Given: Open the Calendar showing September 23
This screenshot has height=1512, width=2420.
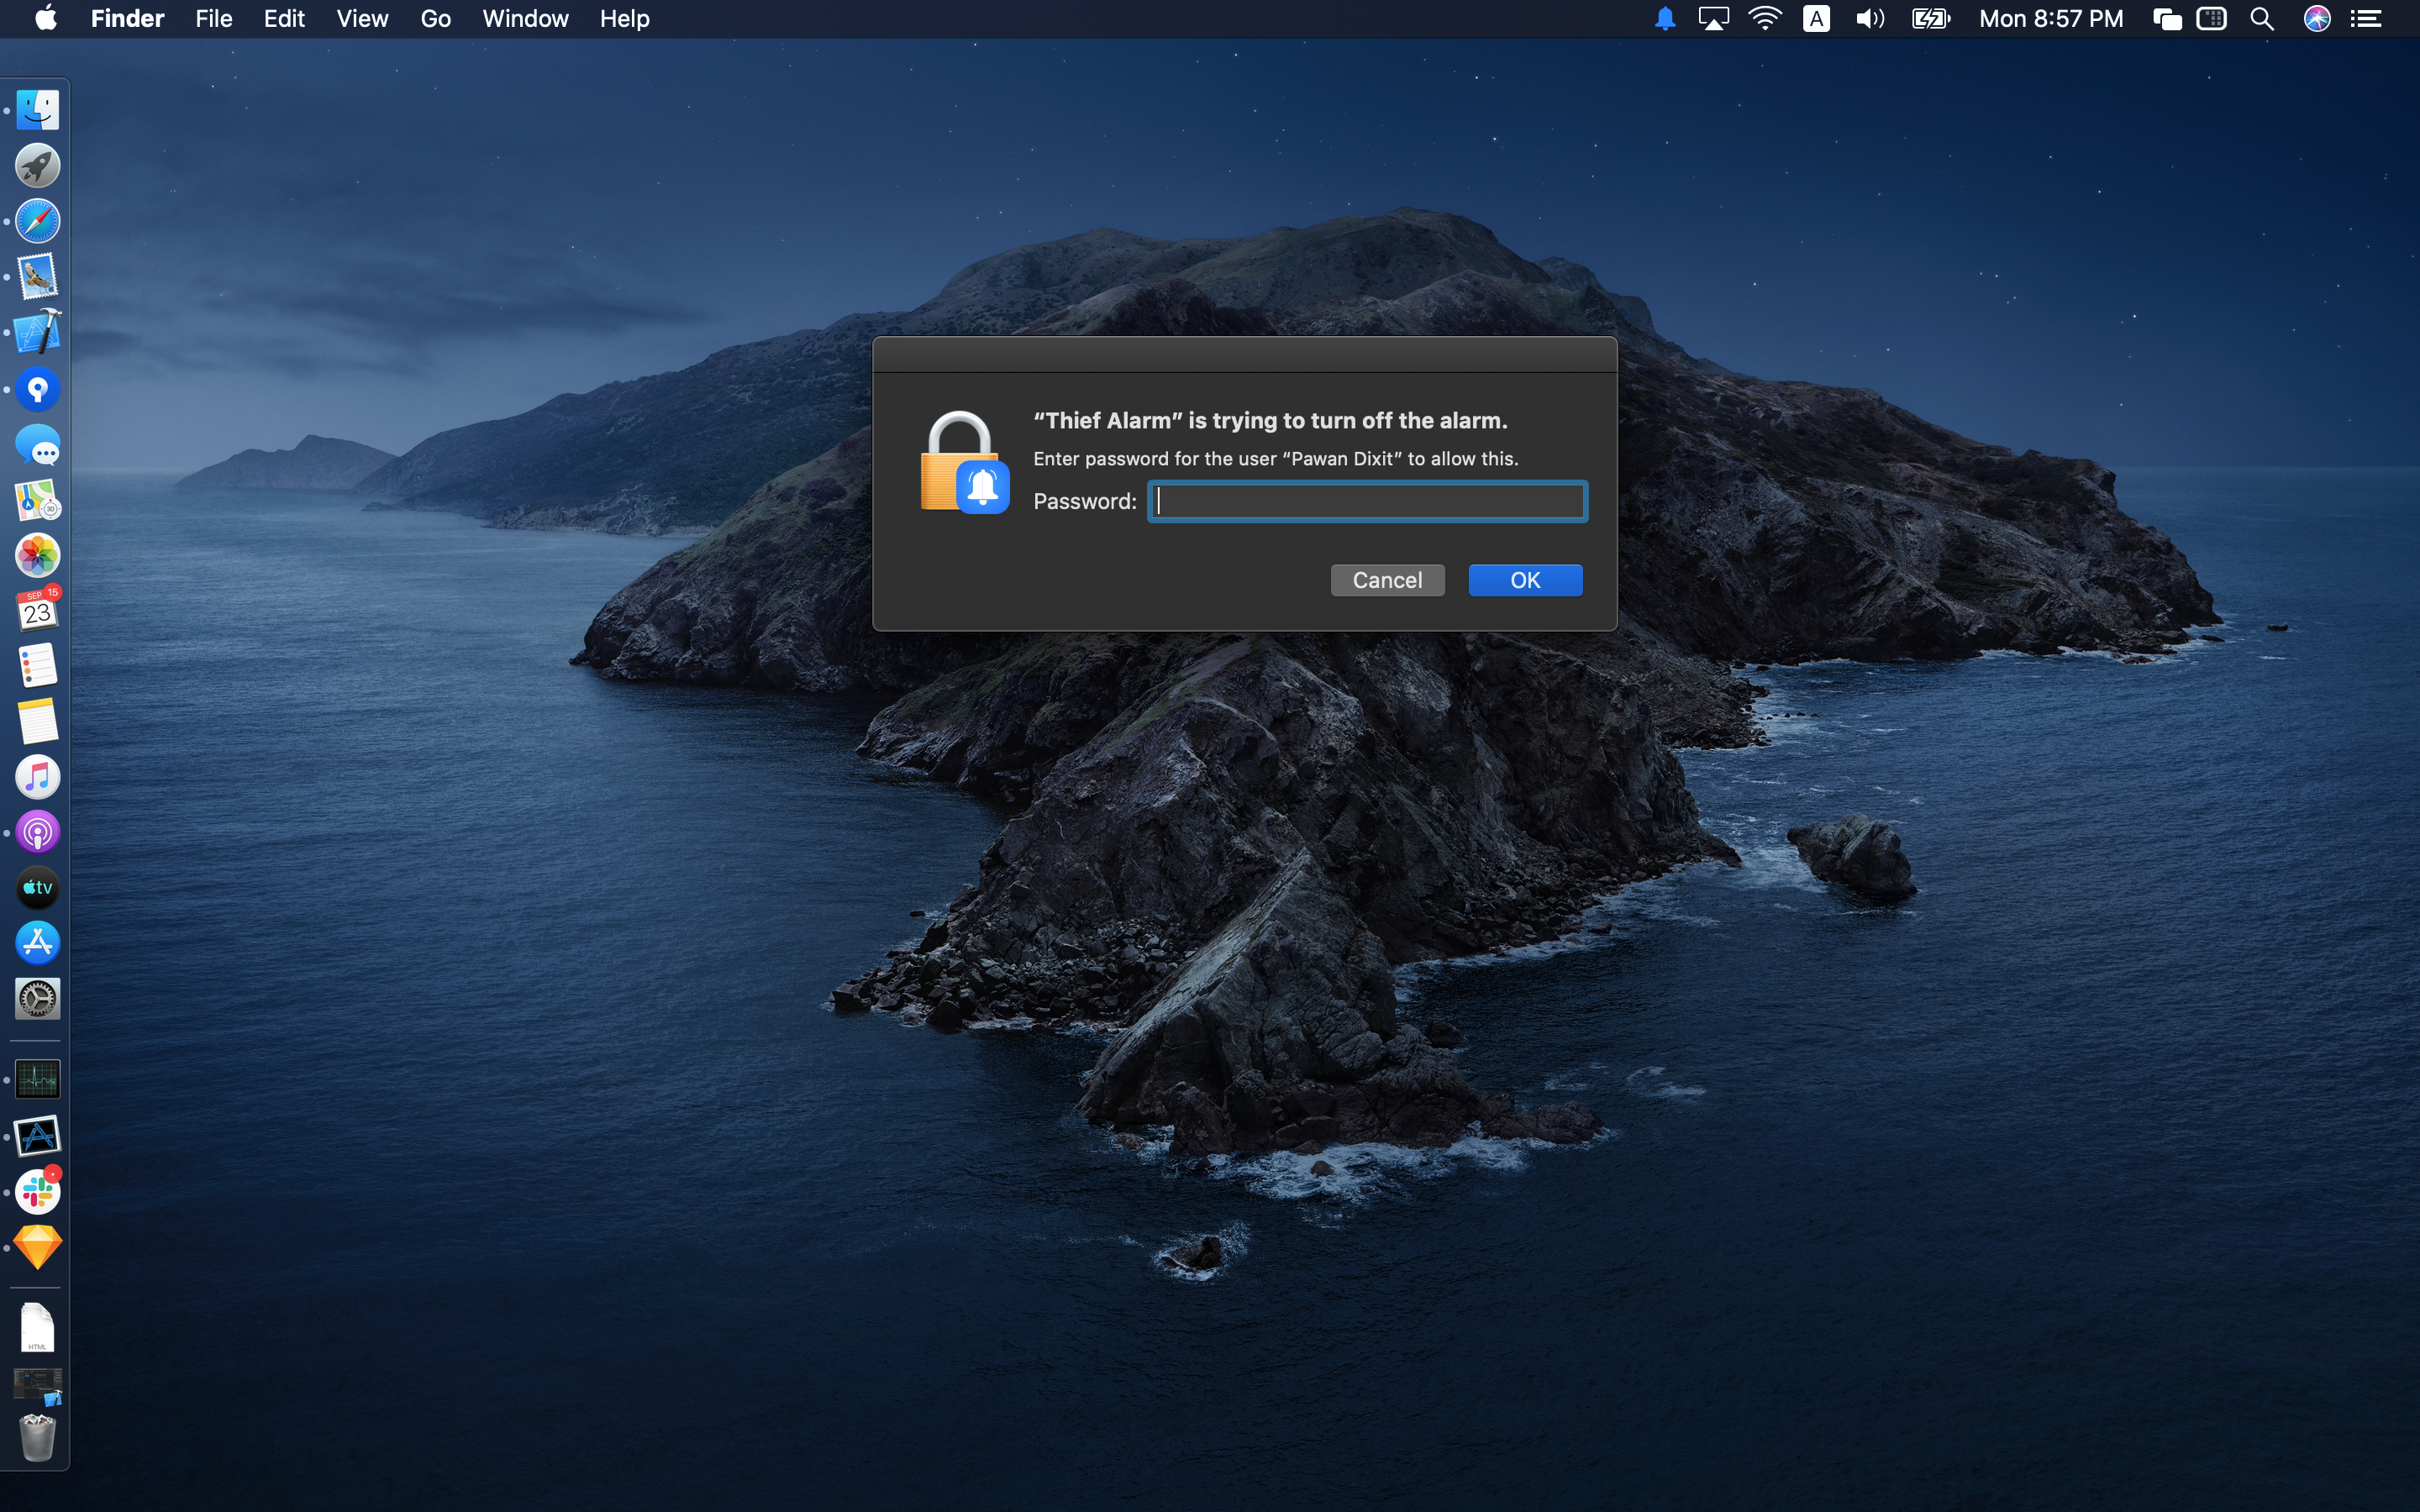Looking at the screenshot, I should tap(37, 610).
